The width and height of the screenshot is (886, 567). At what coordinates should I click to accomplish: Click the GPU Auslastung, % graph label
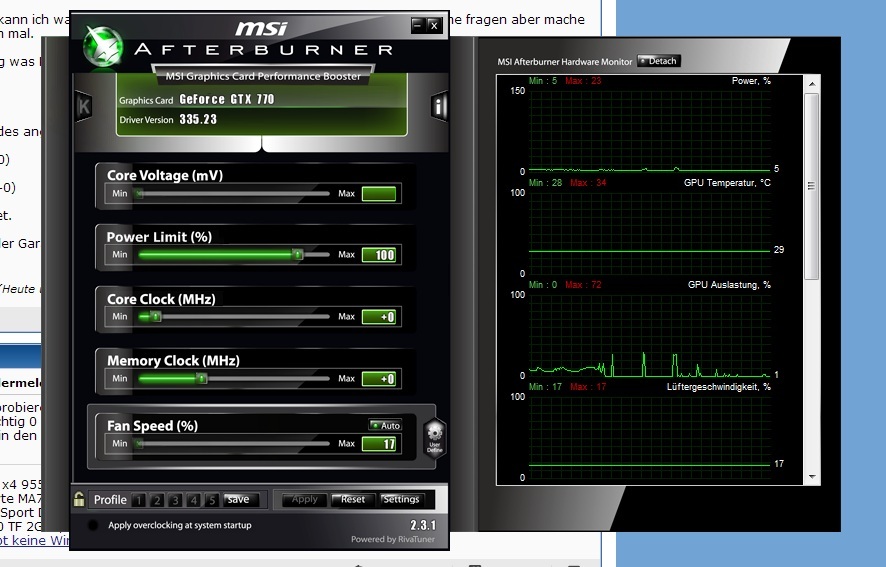[x=729, y=284]
